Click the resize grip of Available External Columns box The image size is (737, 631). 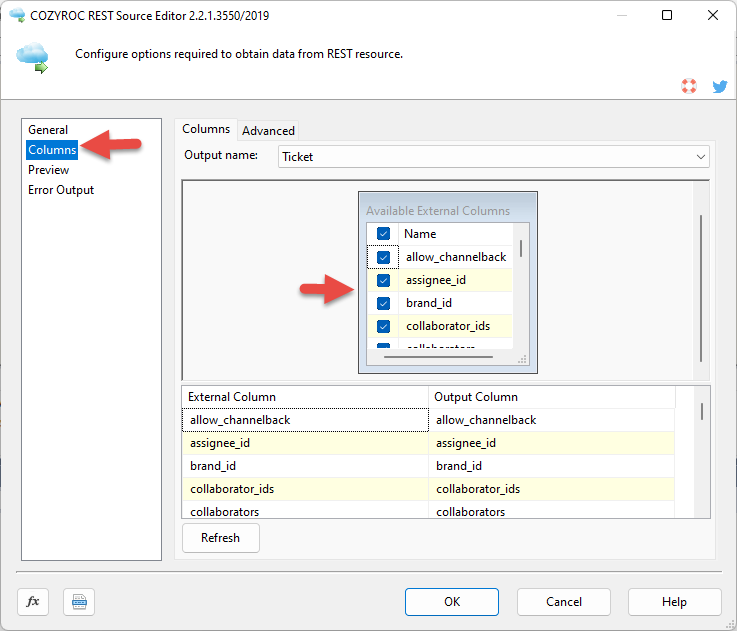[522, 360]
